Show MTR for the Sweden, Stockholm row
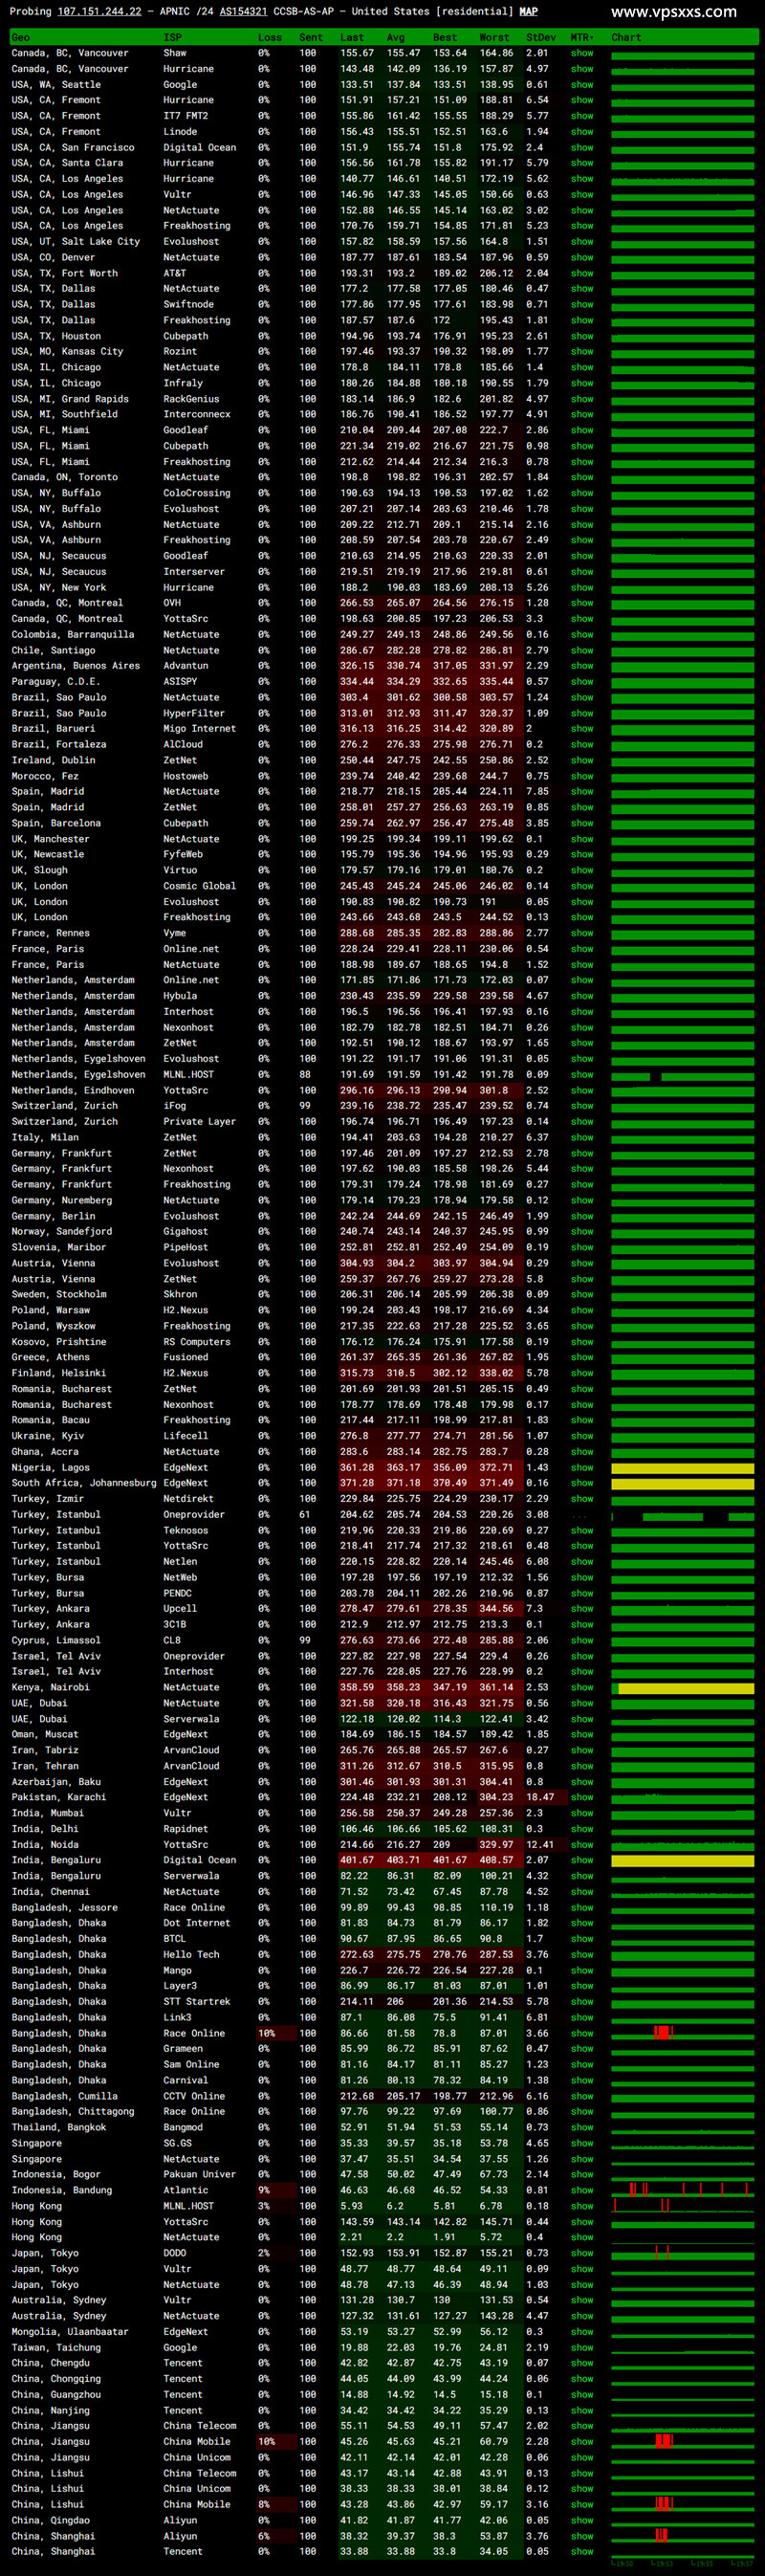This screenshot has width=765, height=2576. 582,1294
